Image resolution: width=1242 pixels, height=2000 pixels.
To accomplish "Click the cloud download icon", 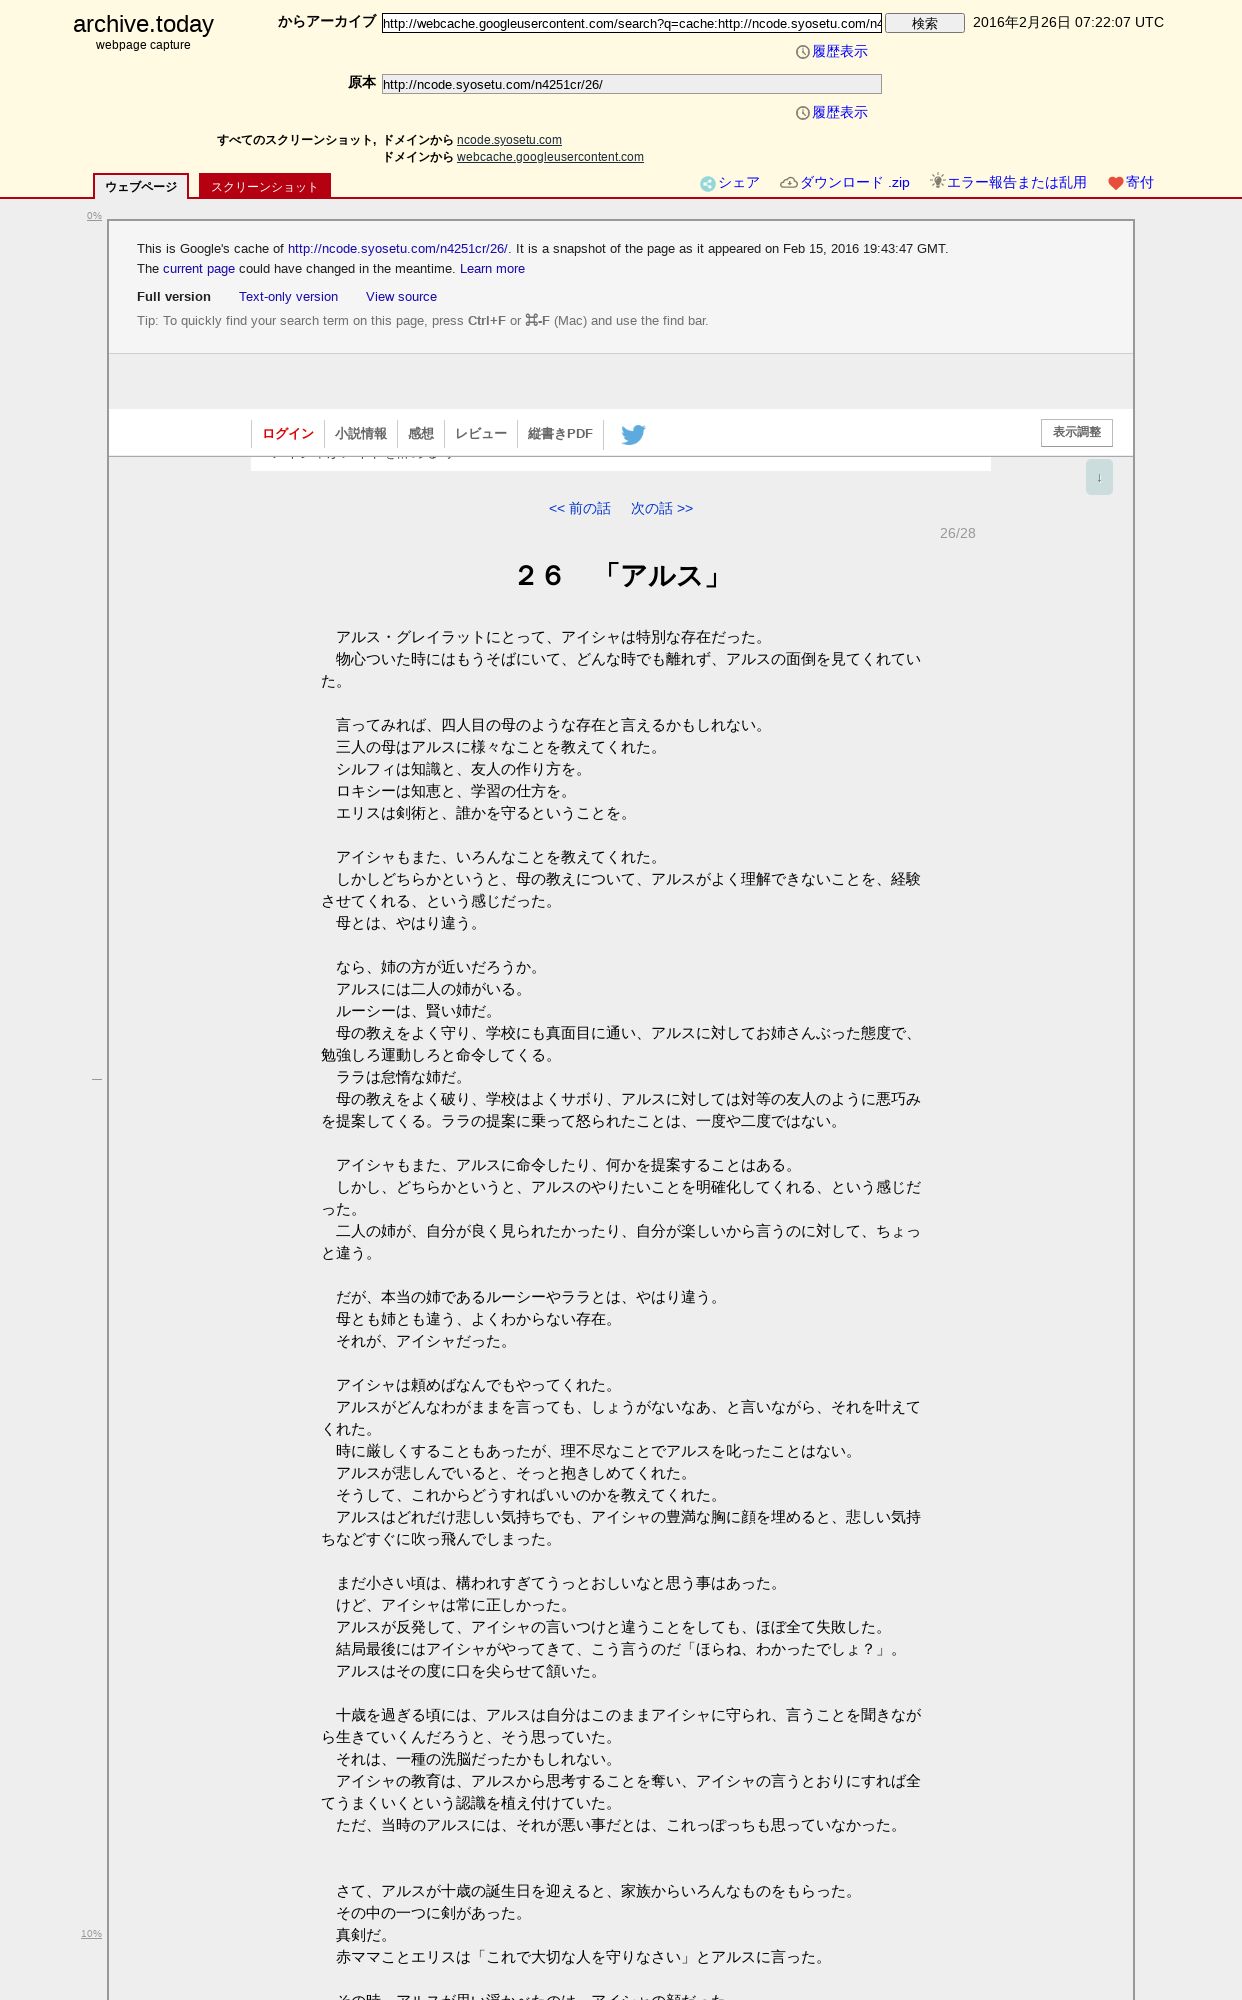I will [789, 182].
